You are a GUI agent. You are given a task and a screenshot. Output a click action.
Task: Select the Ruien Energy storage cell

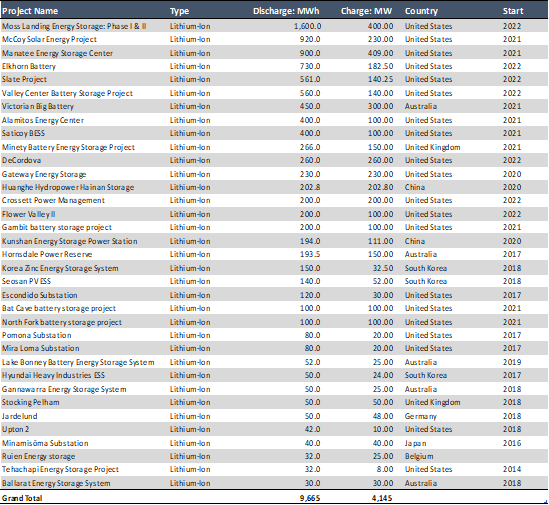pyautogui.click(x=39, y=456)
